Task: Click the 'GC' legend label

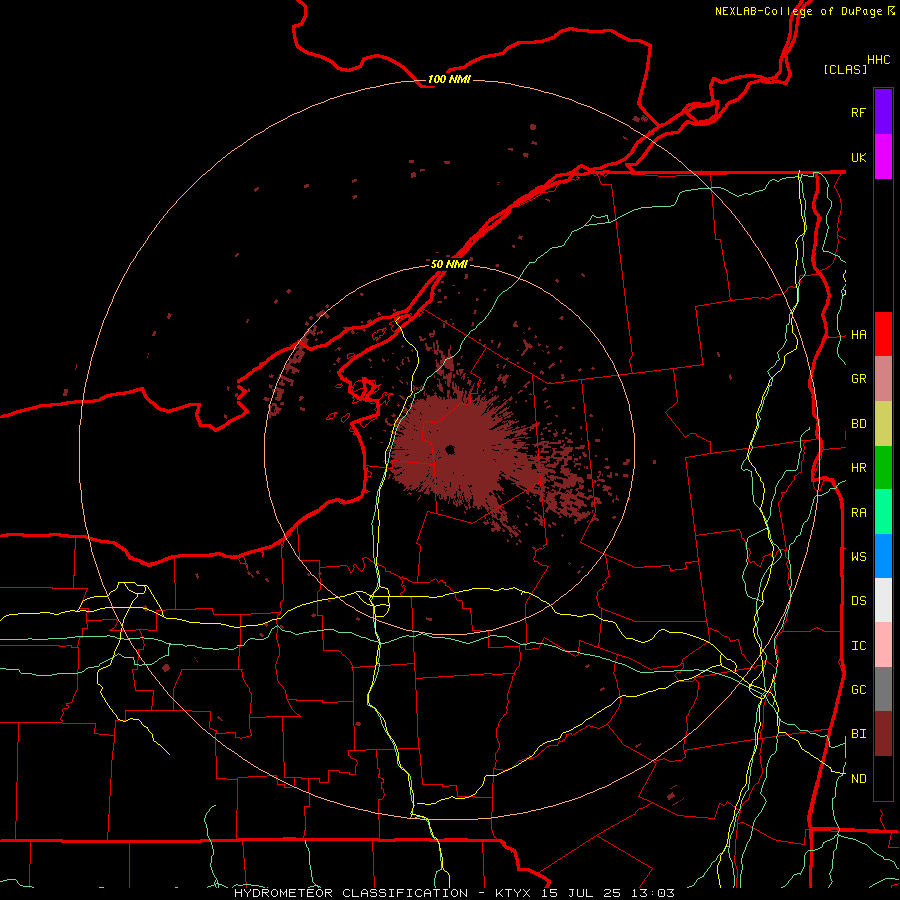Action: (x=859, y=690)
